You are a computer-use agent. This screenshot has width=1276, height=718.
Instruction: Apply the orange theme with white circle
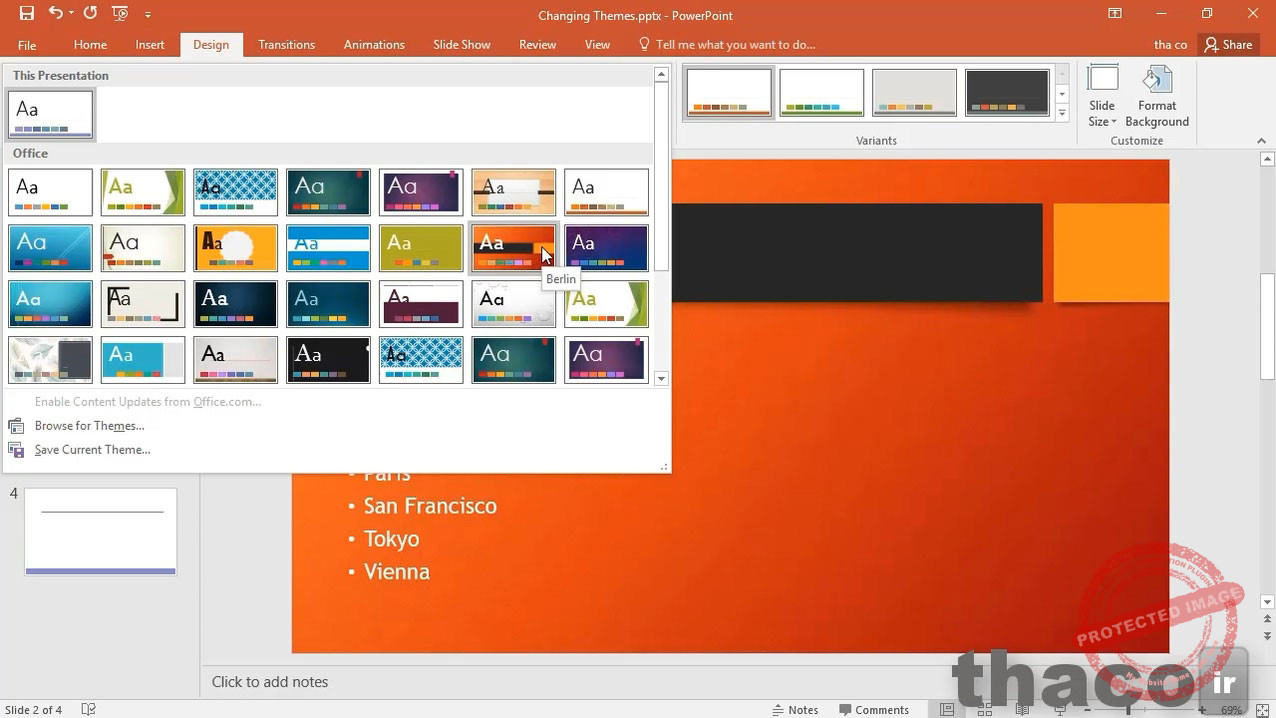point(236,248)
